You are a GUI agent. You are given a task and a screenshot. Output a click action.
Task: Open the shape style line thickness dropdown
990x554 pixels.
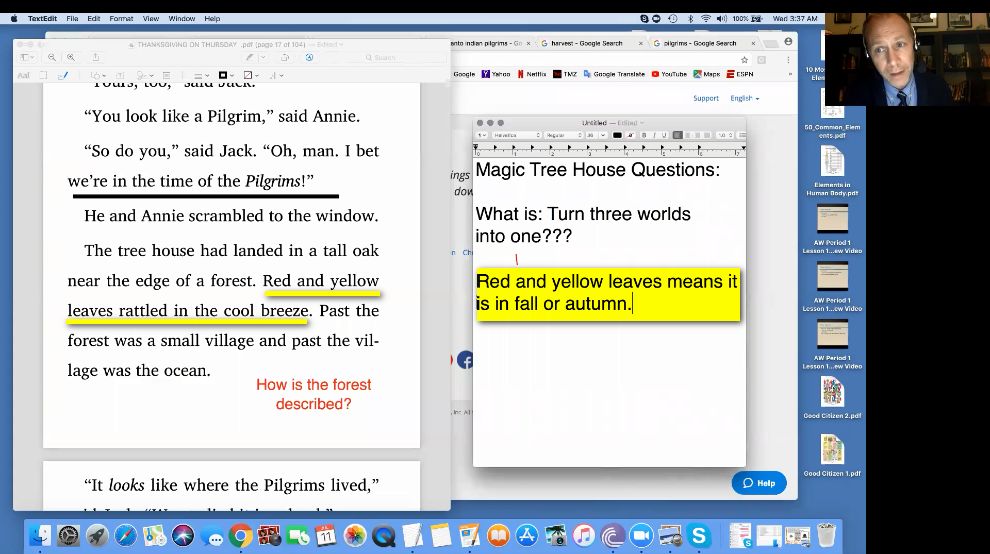[x=201, y=76]
